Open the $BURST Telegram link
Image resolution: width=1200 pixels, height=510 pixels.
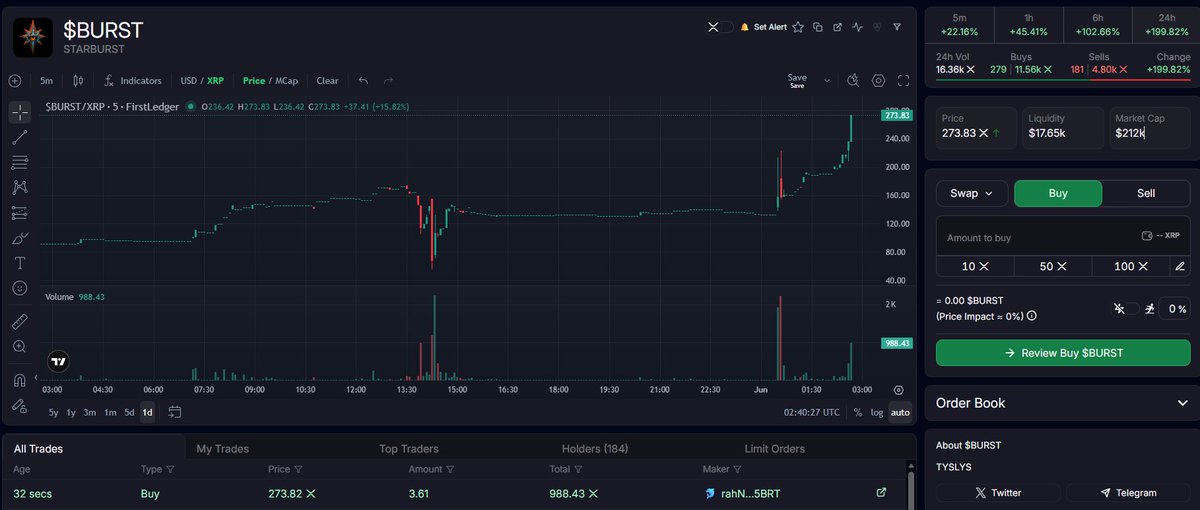1128,493
